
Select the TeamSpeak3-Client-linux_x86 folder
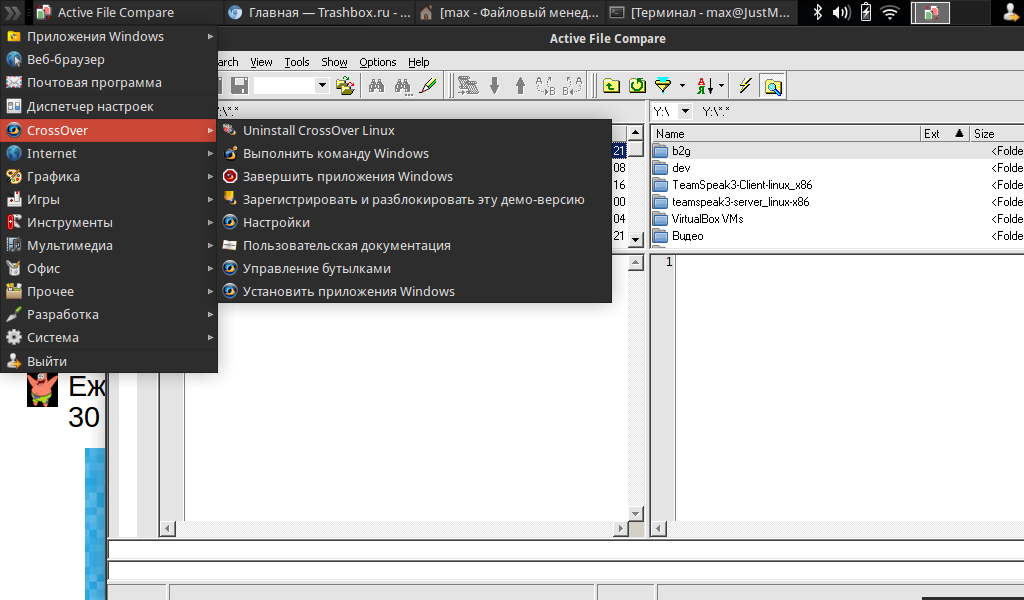(x=838, y=185)
